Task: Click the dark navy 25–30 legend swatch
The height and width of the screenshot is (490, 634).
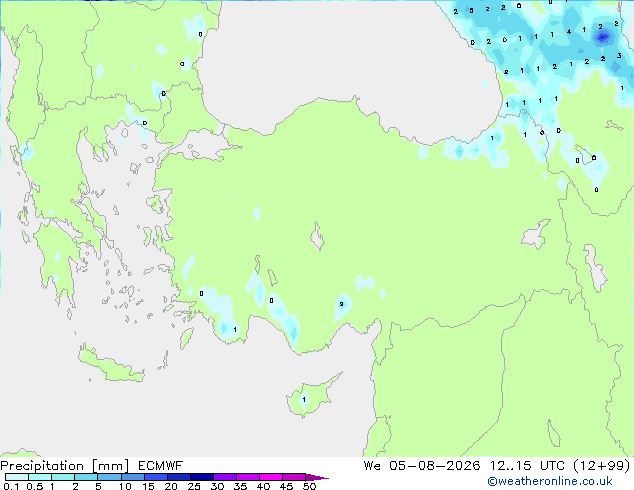Action: tap(201, 477)
